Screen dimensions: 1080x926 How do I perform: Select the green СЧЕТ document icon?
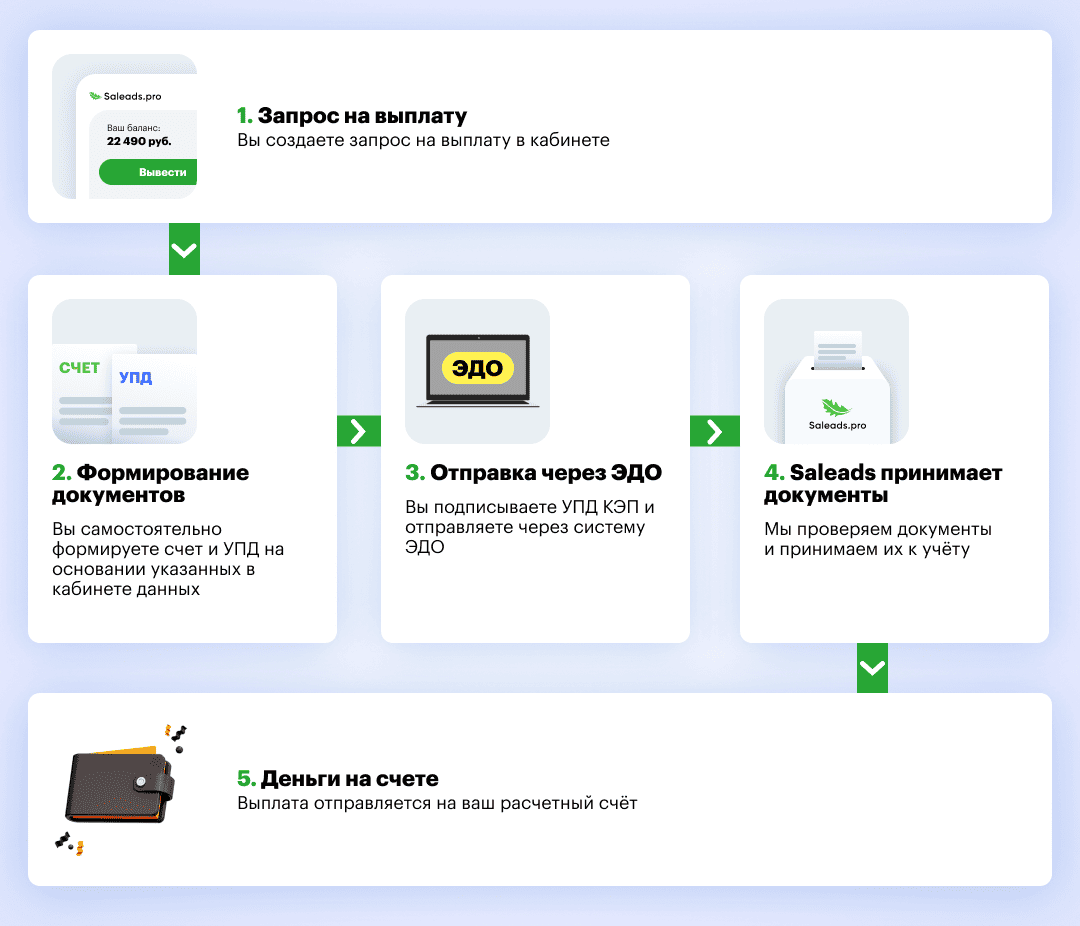click(x=80, y=368)
